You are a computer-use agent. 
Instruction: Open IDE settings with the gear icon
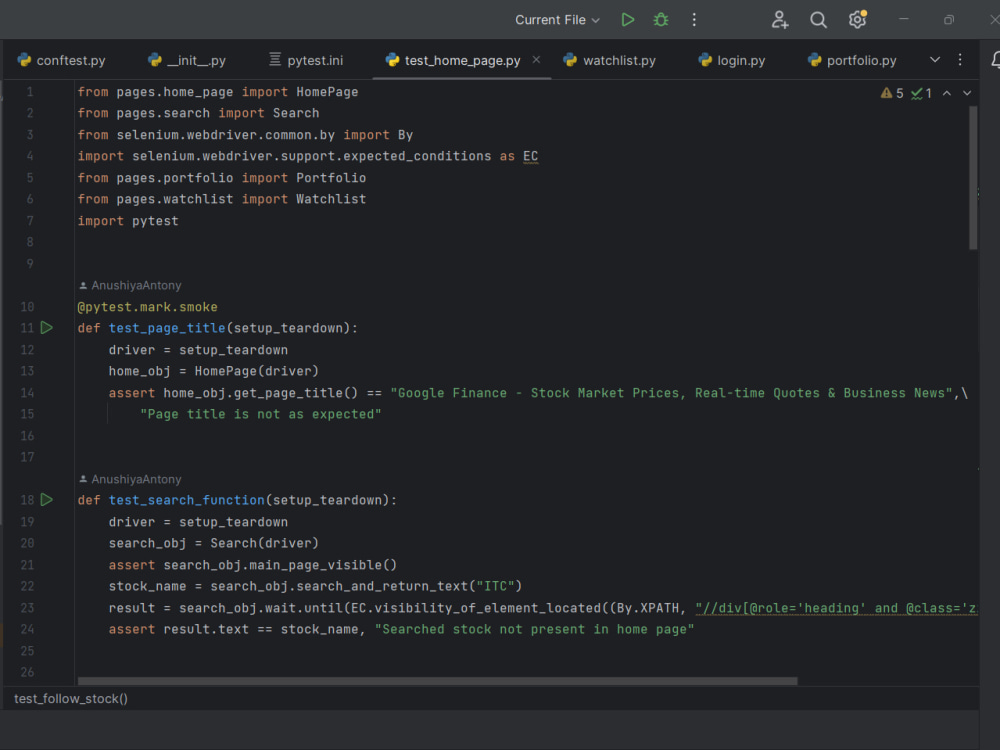point(857,20)
